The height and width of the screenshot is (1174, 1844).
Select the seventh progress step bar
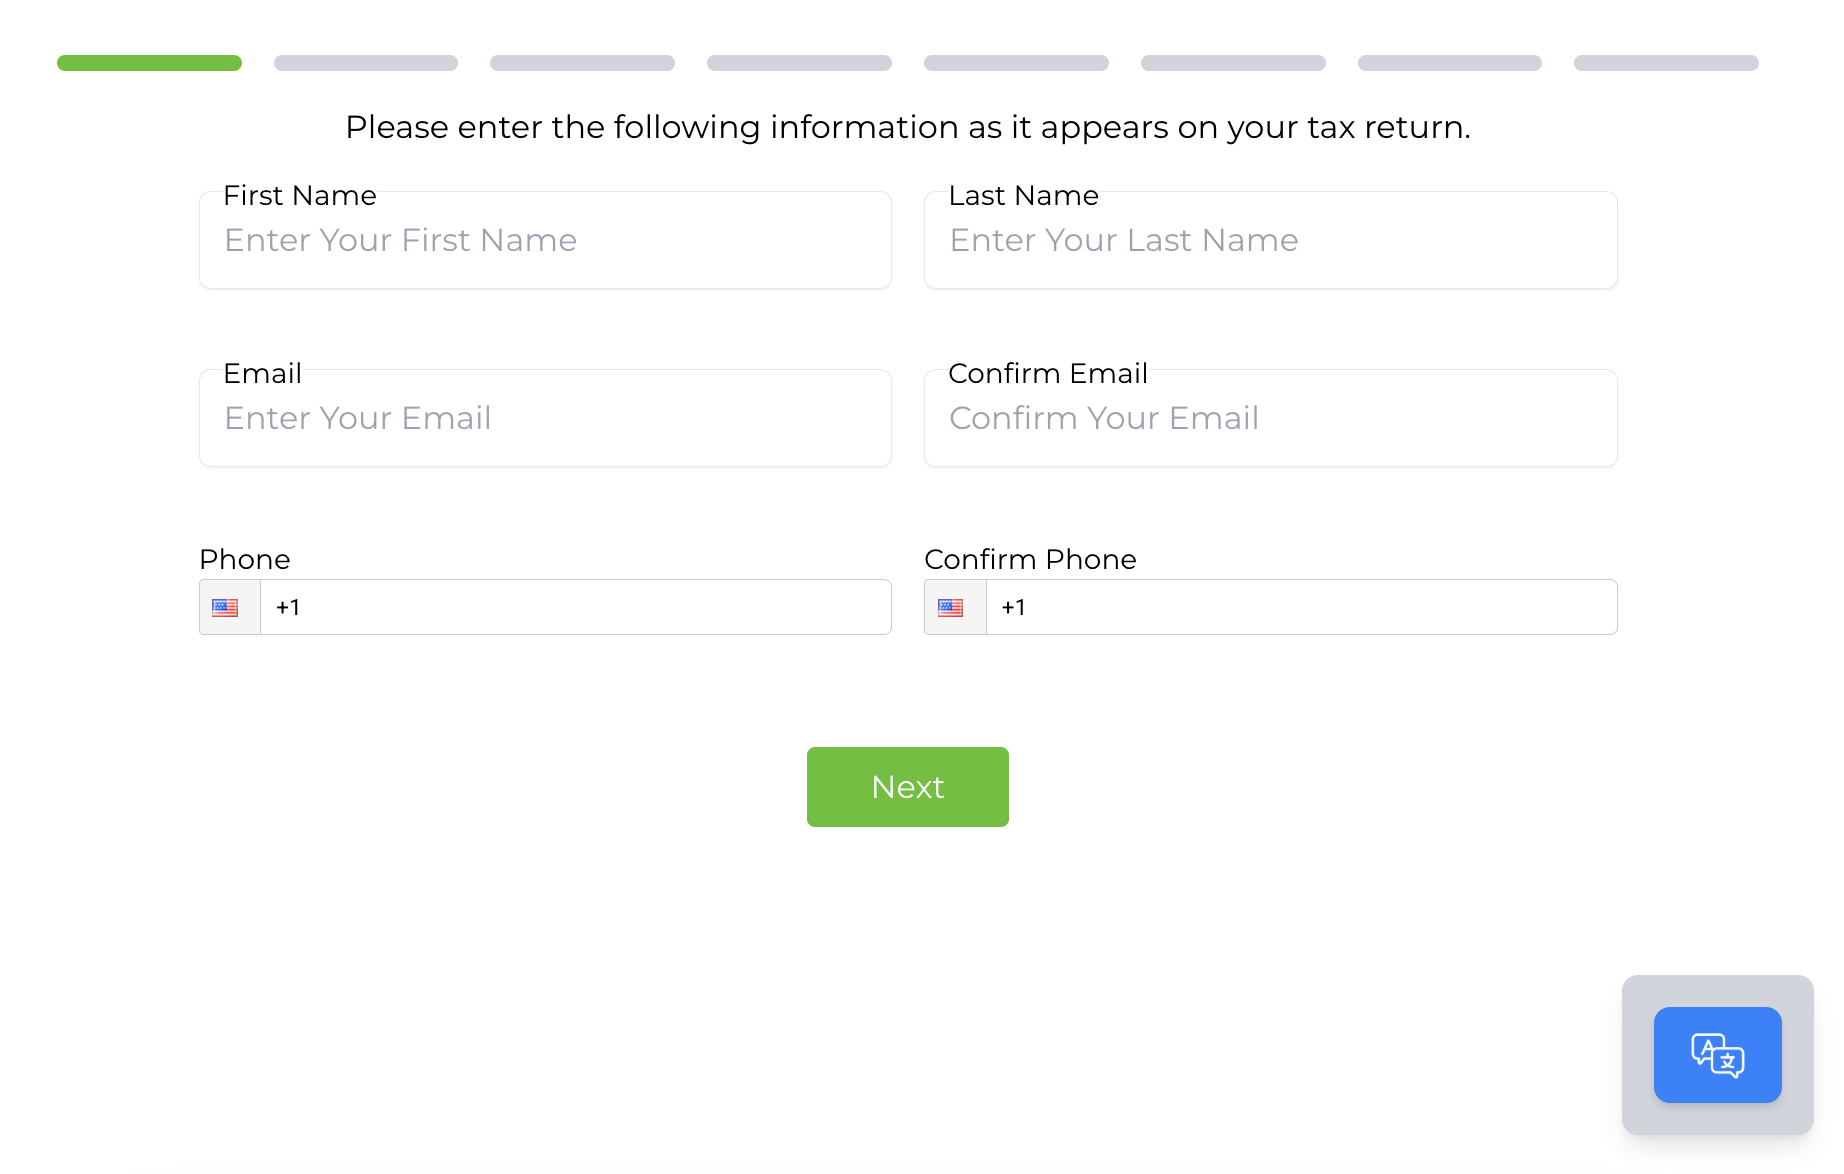[x=1450, y=63]
